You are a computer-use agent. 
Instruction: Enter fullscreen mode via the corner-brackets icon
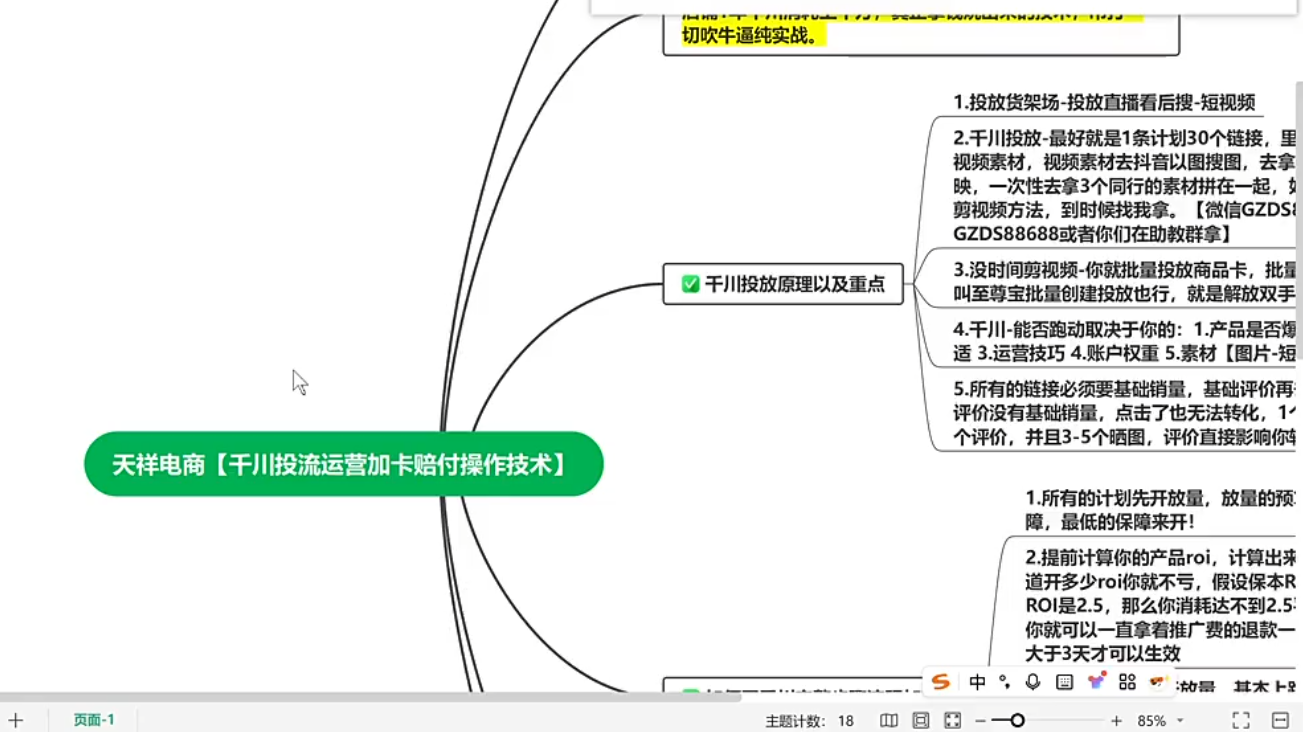coord(1241,720)
